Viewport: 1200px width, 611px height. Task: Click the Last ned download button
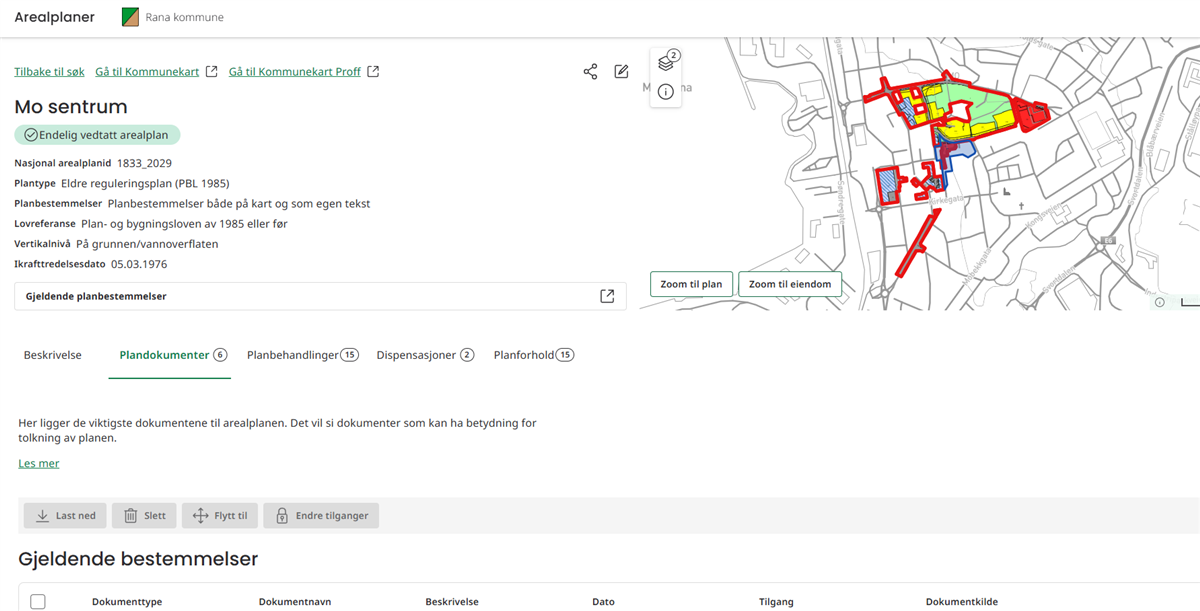(x=65, y=516)
